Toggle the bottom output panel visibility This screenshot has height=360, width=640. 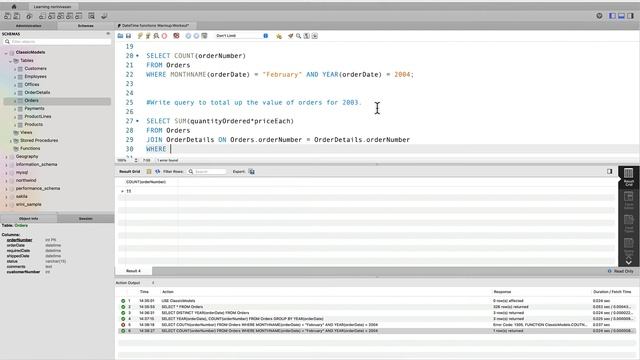(621, 16)
